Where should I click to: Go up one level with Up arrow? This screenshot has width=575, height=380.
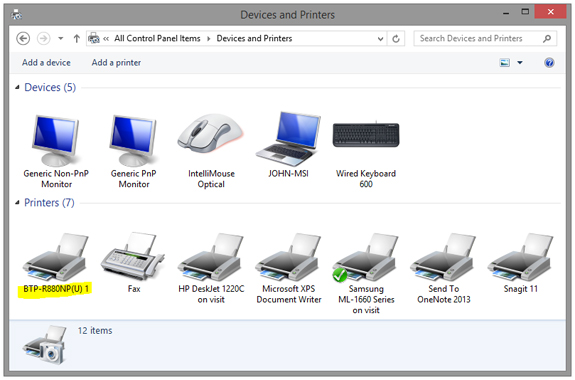coord(76,39)
